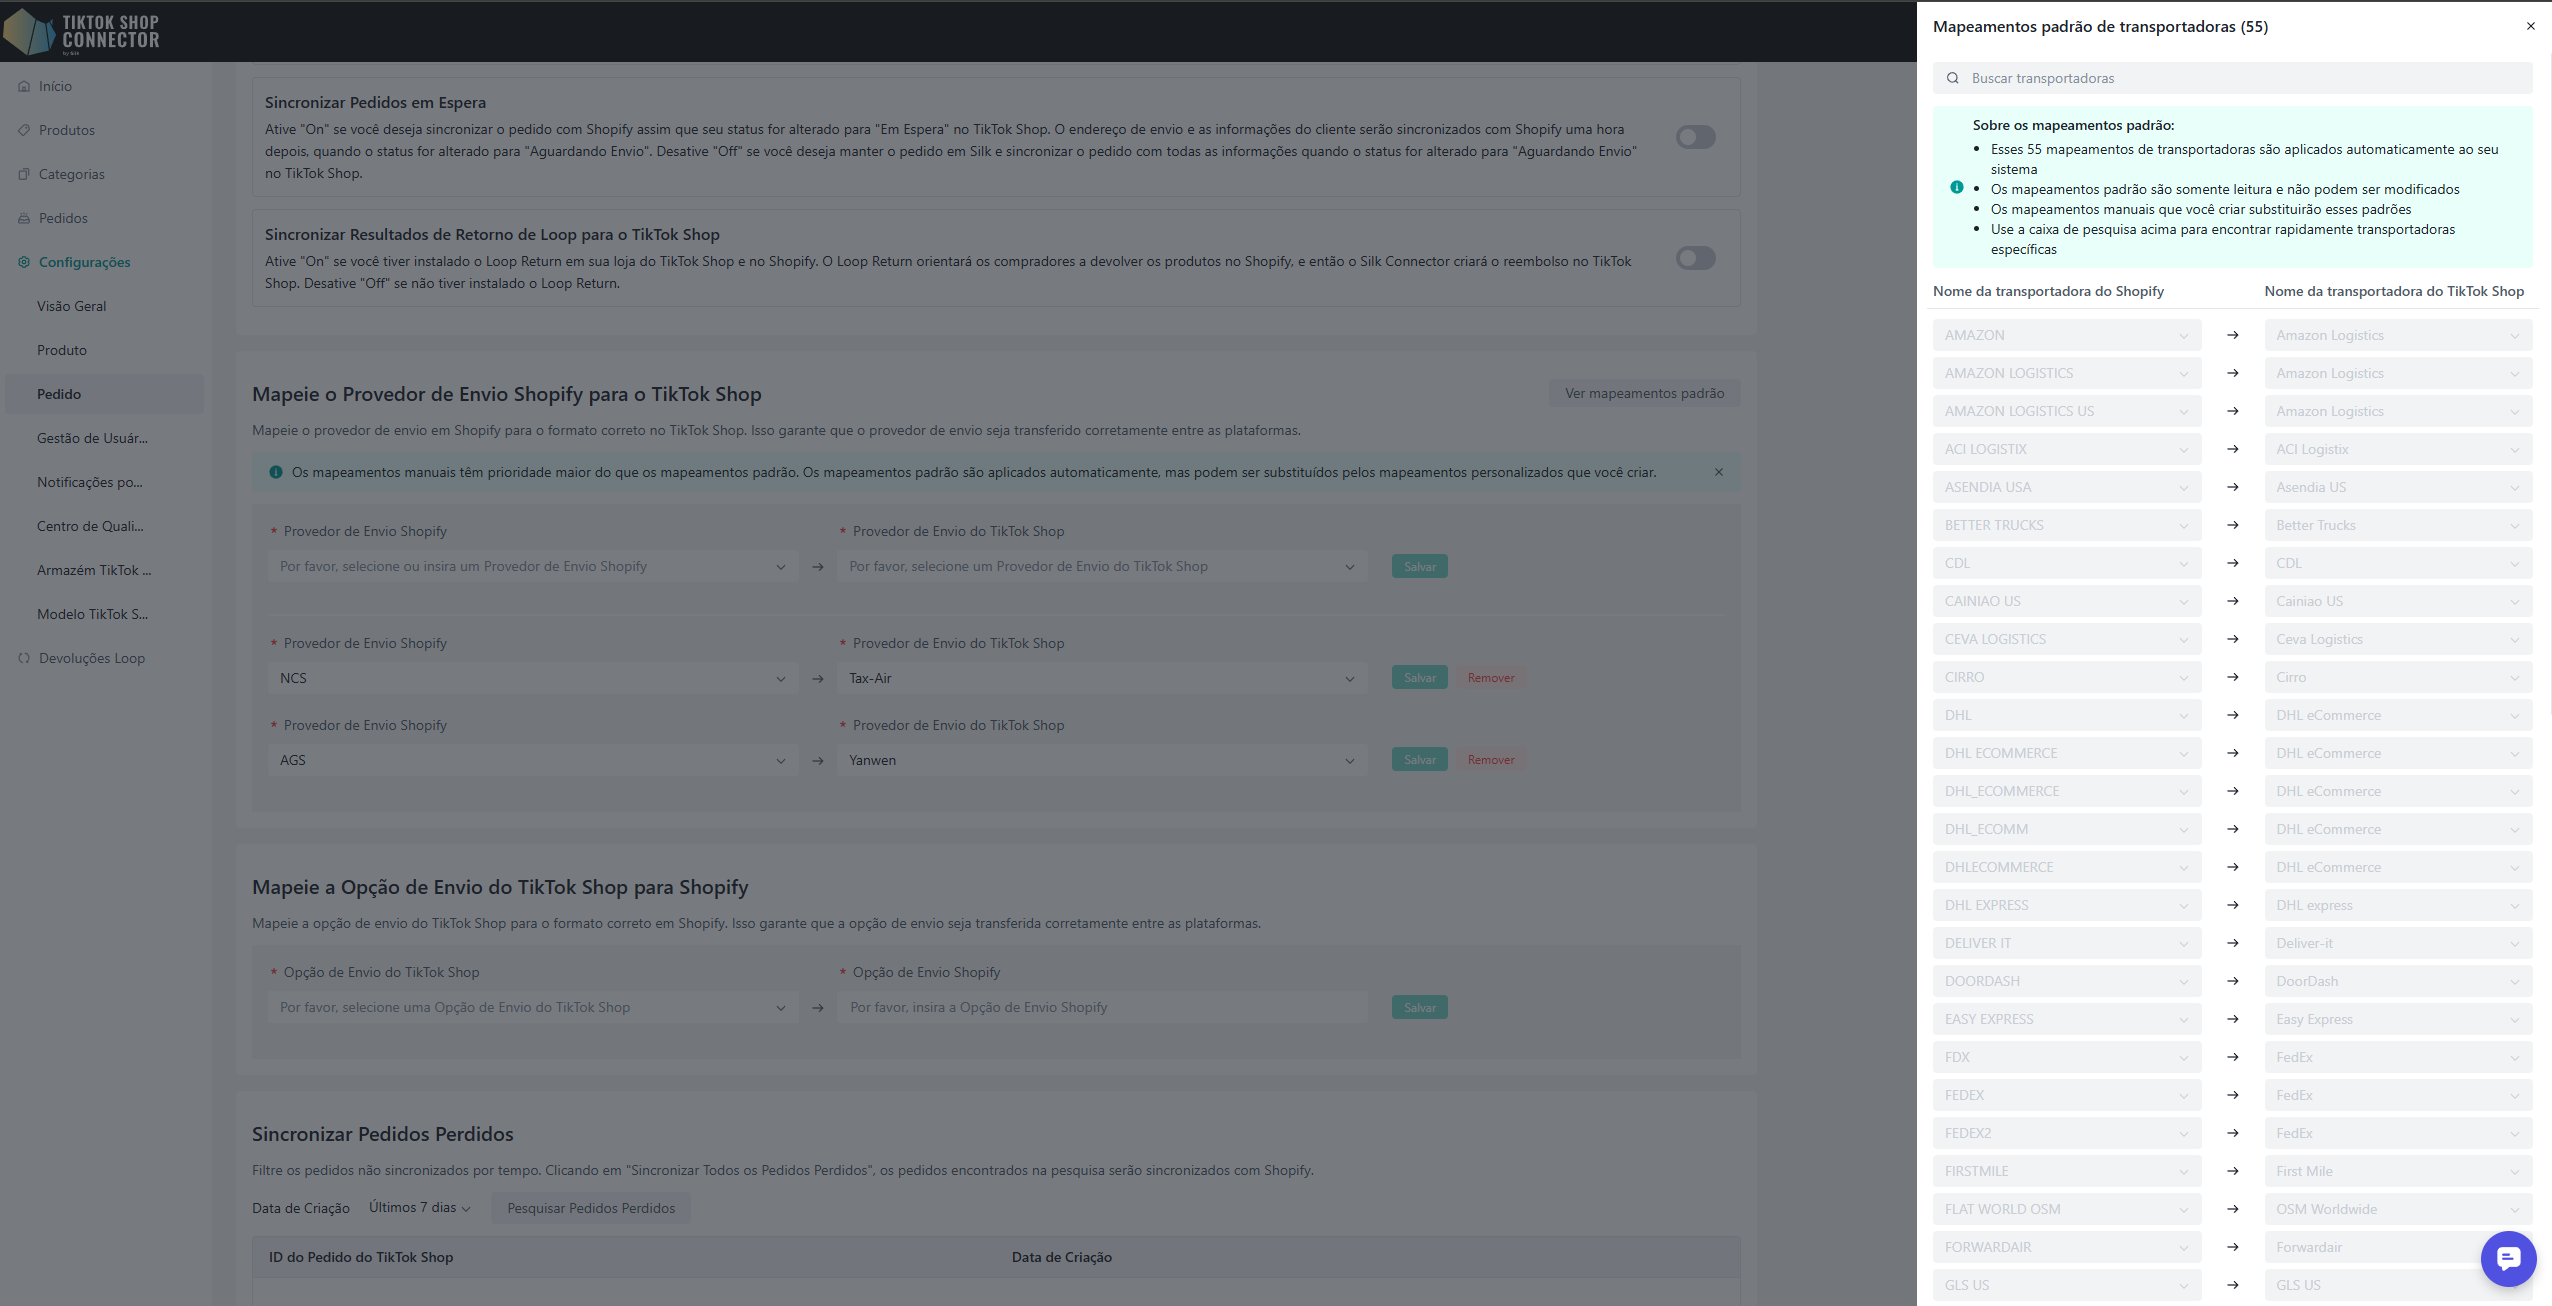The image size is (2552, 1306).
Task: Click the Produtos tag icon in sidebar
Action: point(24,130)
